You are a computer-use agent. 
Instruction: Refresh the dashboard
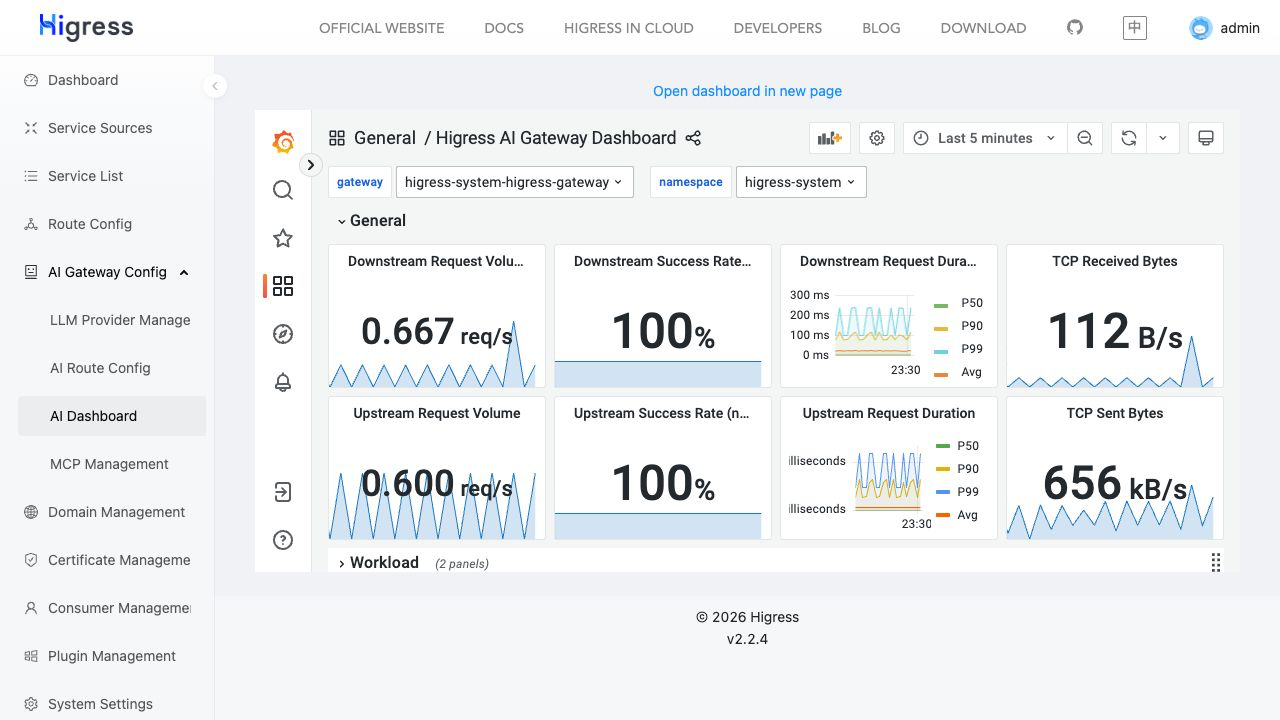pos(1129,138)
